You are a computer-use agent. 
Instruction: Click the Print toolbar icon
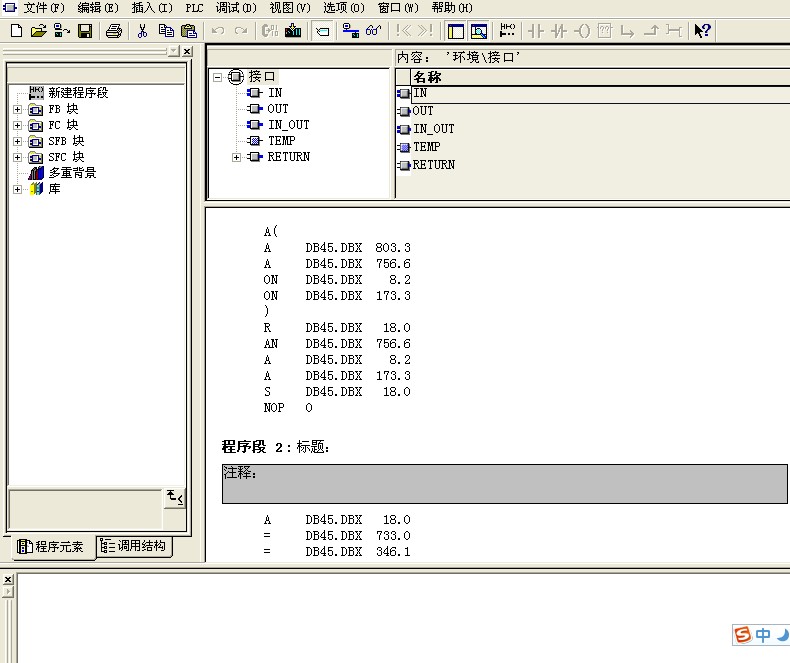click(x=114, y=31)
